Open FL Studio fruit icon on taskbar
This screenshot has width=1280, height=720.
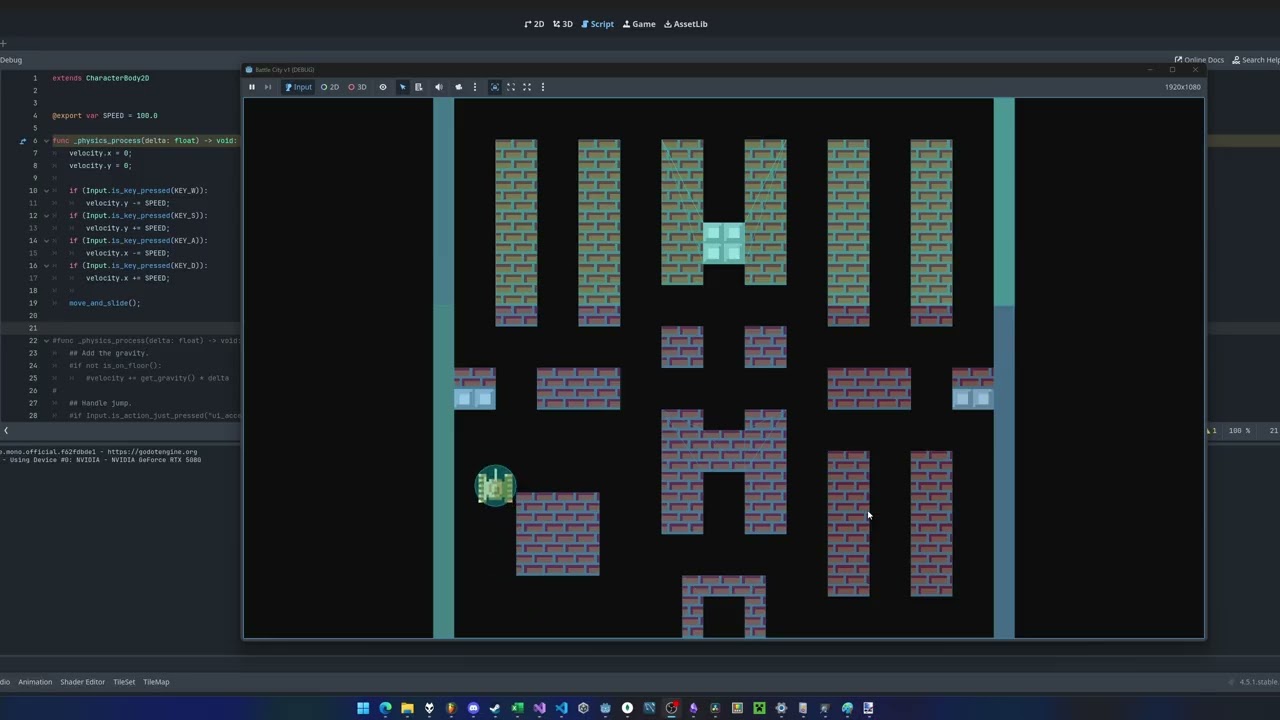point(451,708)
